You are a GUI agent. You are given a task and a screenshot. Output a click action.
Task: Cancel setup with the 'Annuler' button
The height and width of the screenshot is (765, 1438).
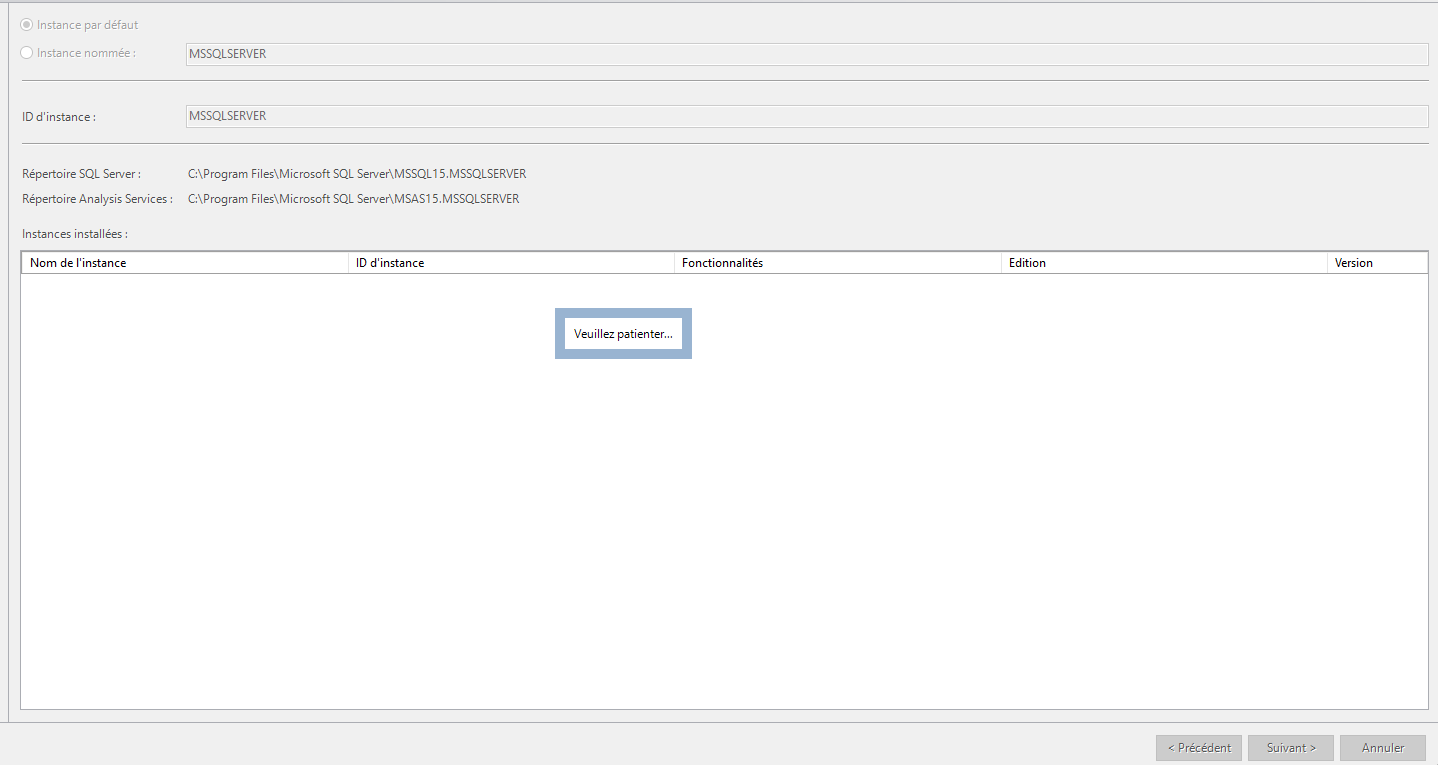click(x=1383, y=748)
